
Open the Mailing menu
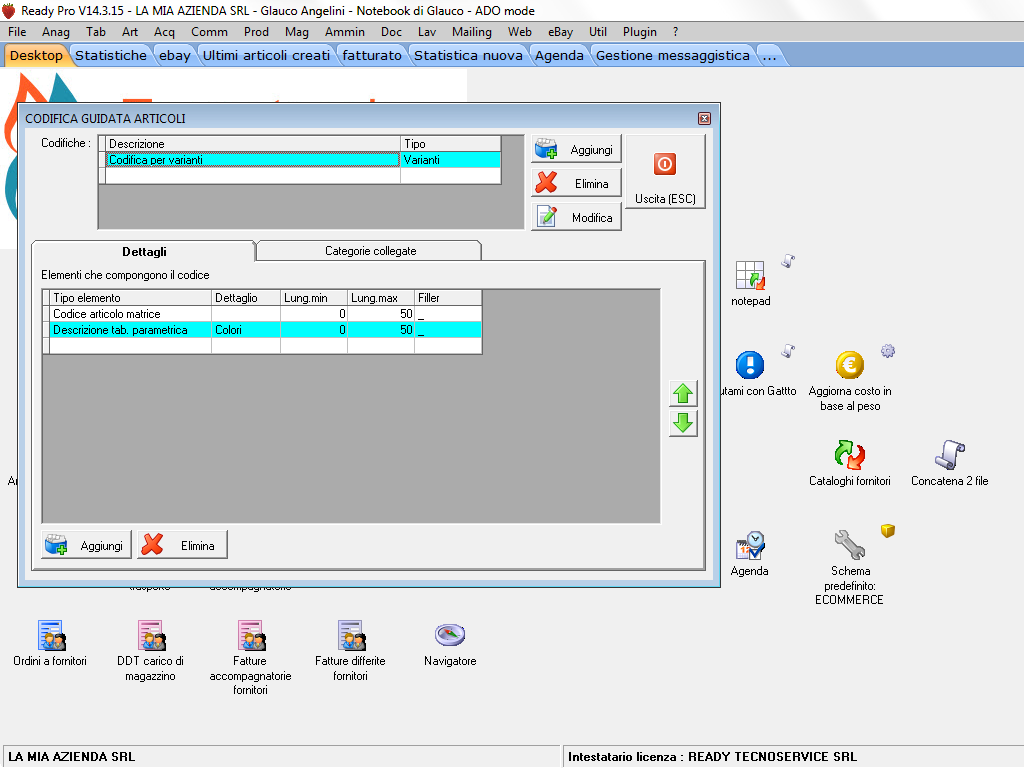(472, 32)
